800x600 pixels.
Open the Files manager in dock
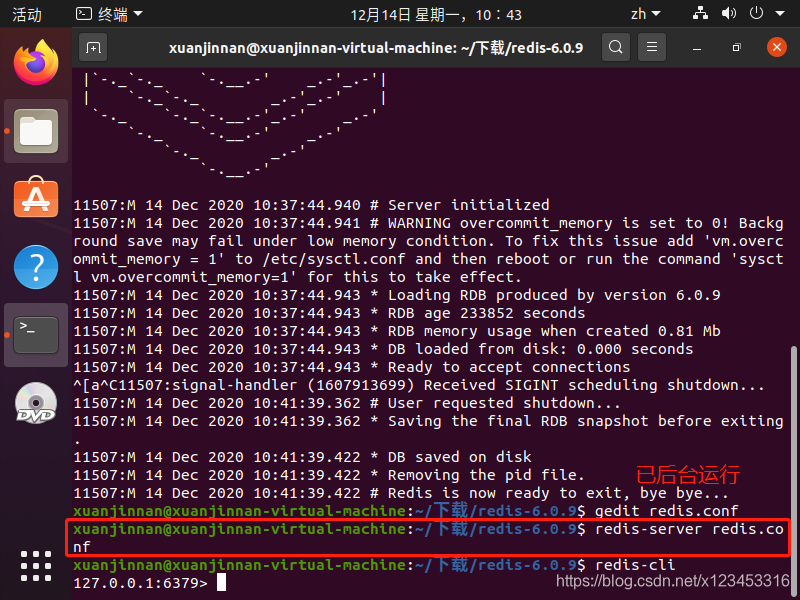36,131
